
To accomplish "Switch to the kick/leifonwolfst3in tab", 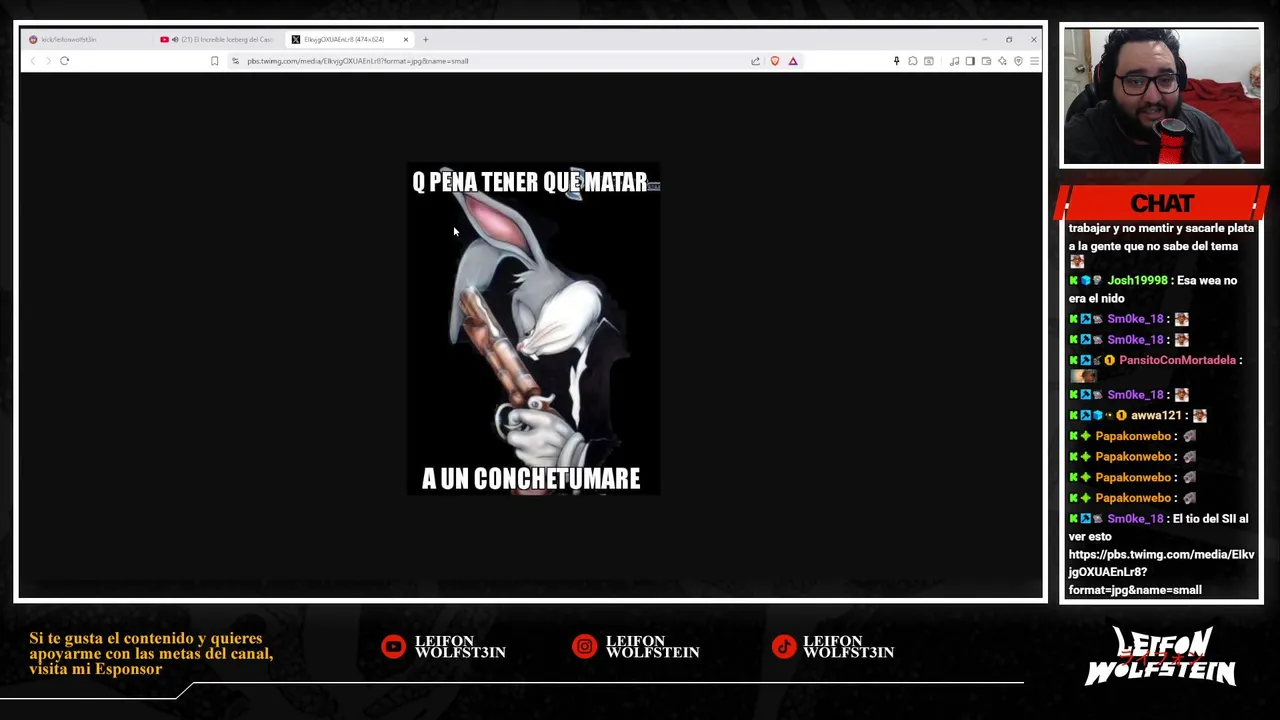I will tap(88, 40).
